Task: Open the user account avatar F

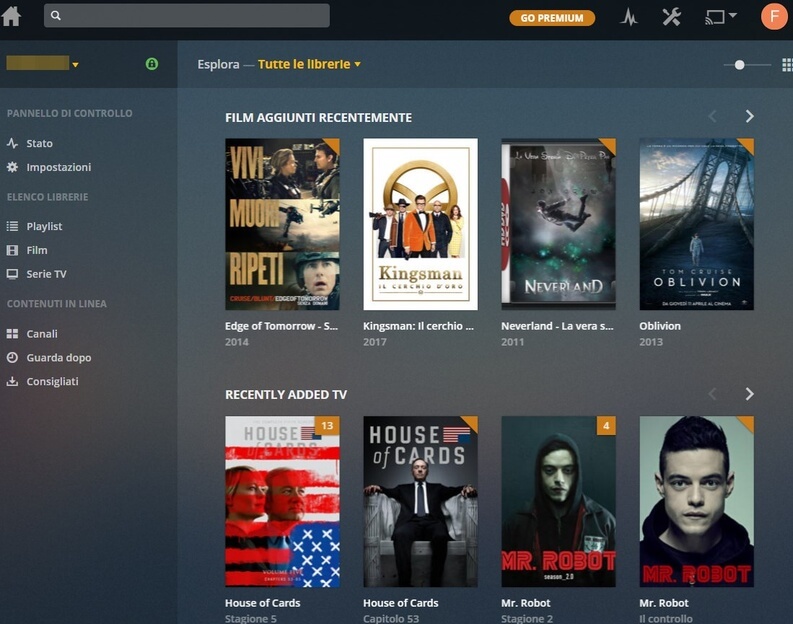Action: coord(774,16)
